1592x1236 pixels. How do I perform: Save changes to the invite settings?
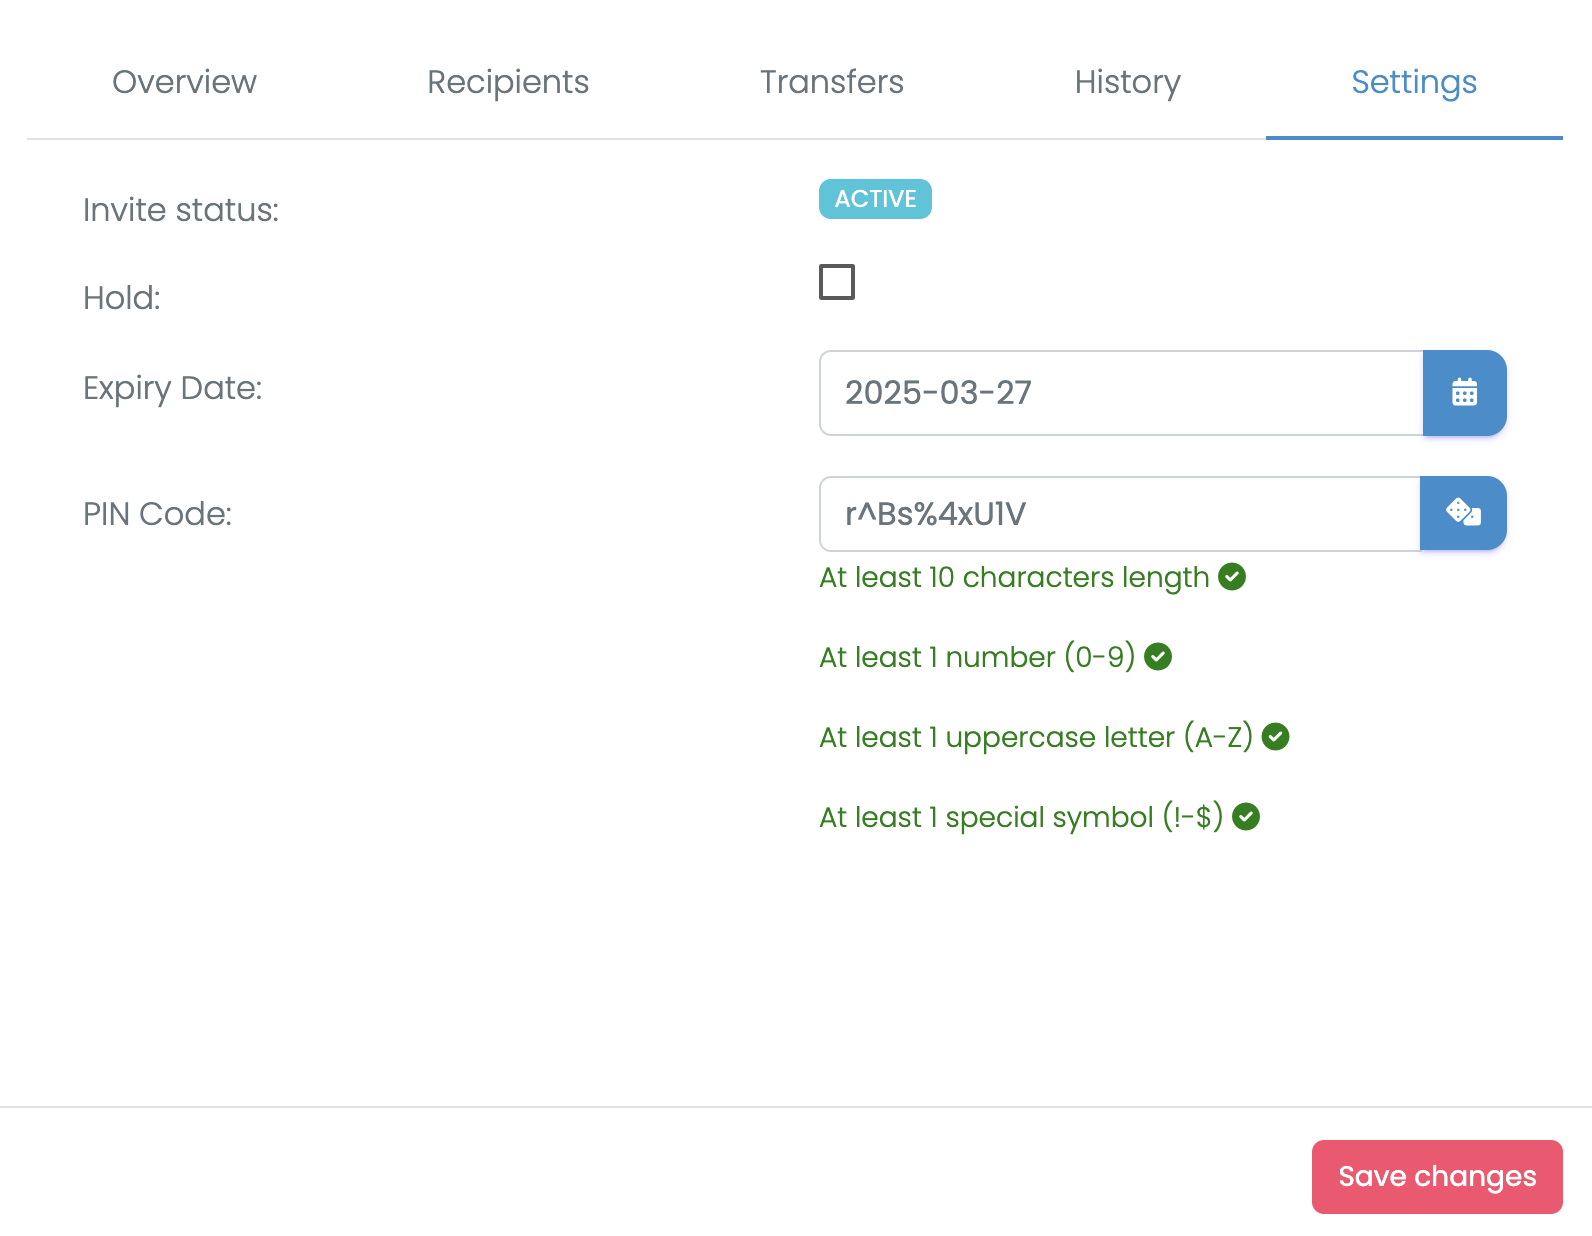click(x=1436, y=1177)
